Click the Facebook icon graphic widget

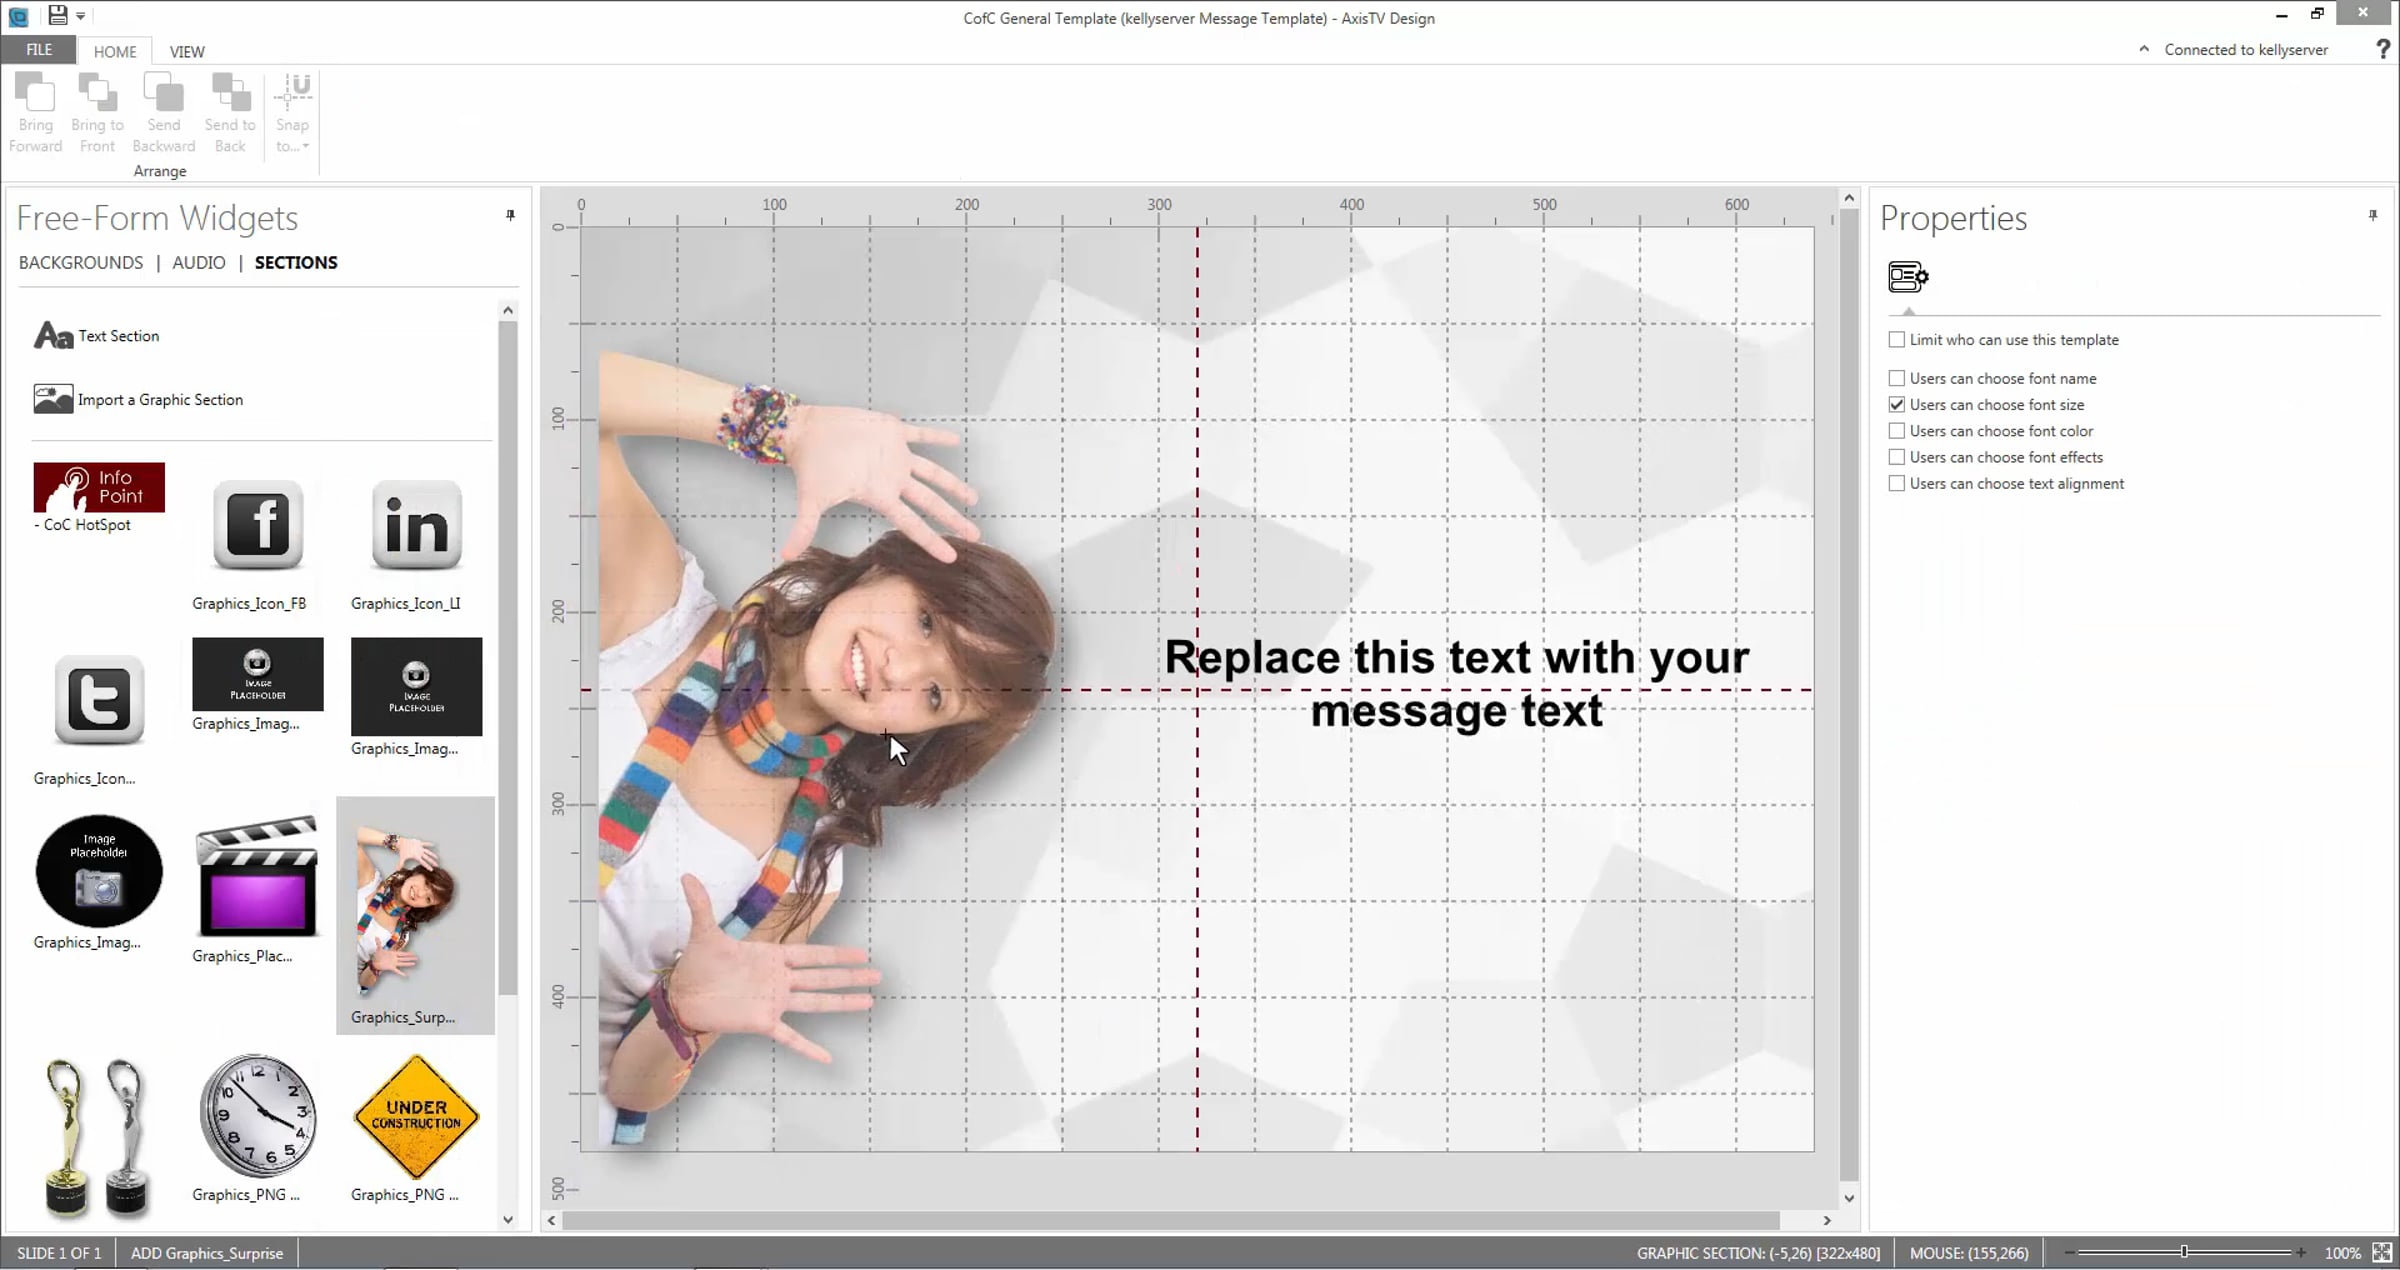pyautogui.click(x=257, y=525)
